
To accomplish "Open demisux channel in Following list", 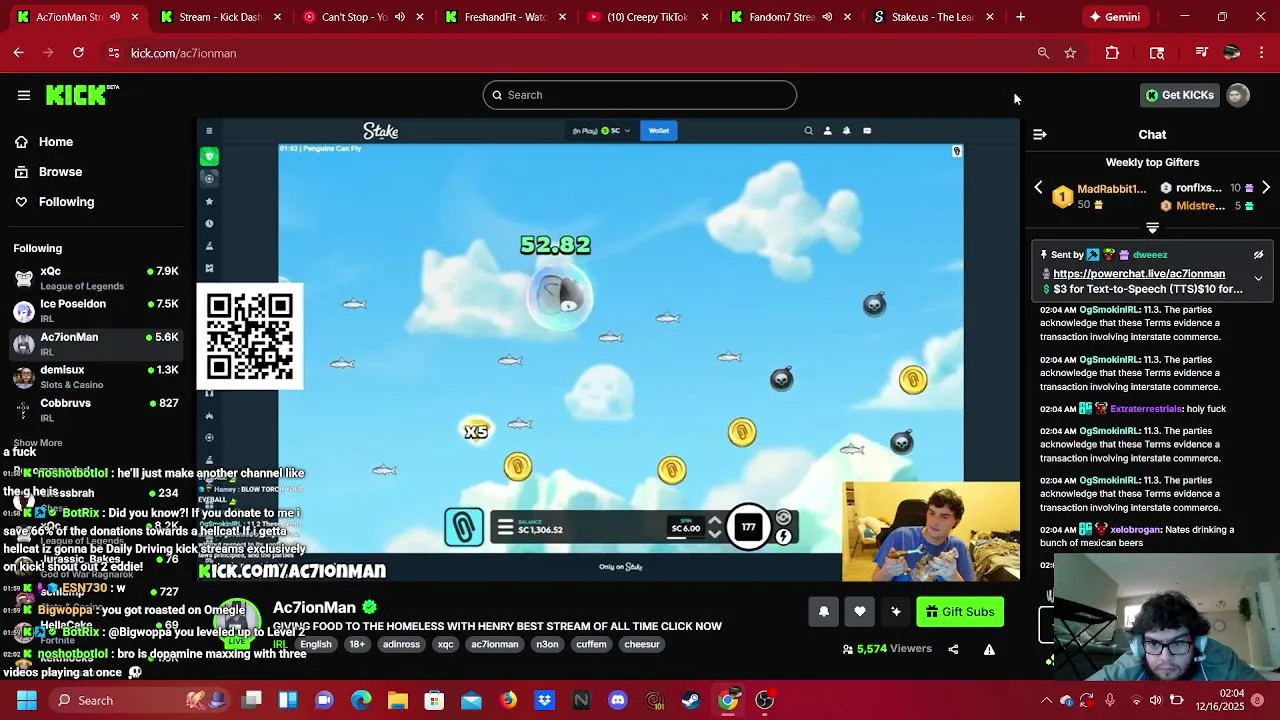I will (x=96, y=377).
